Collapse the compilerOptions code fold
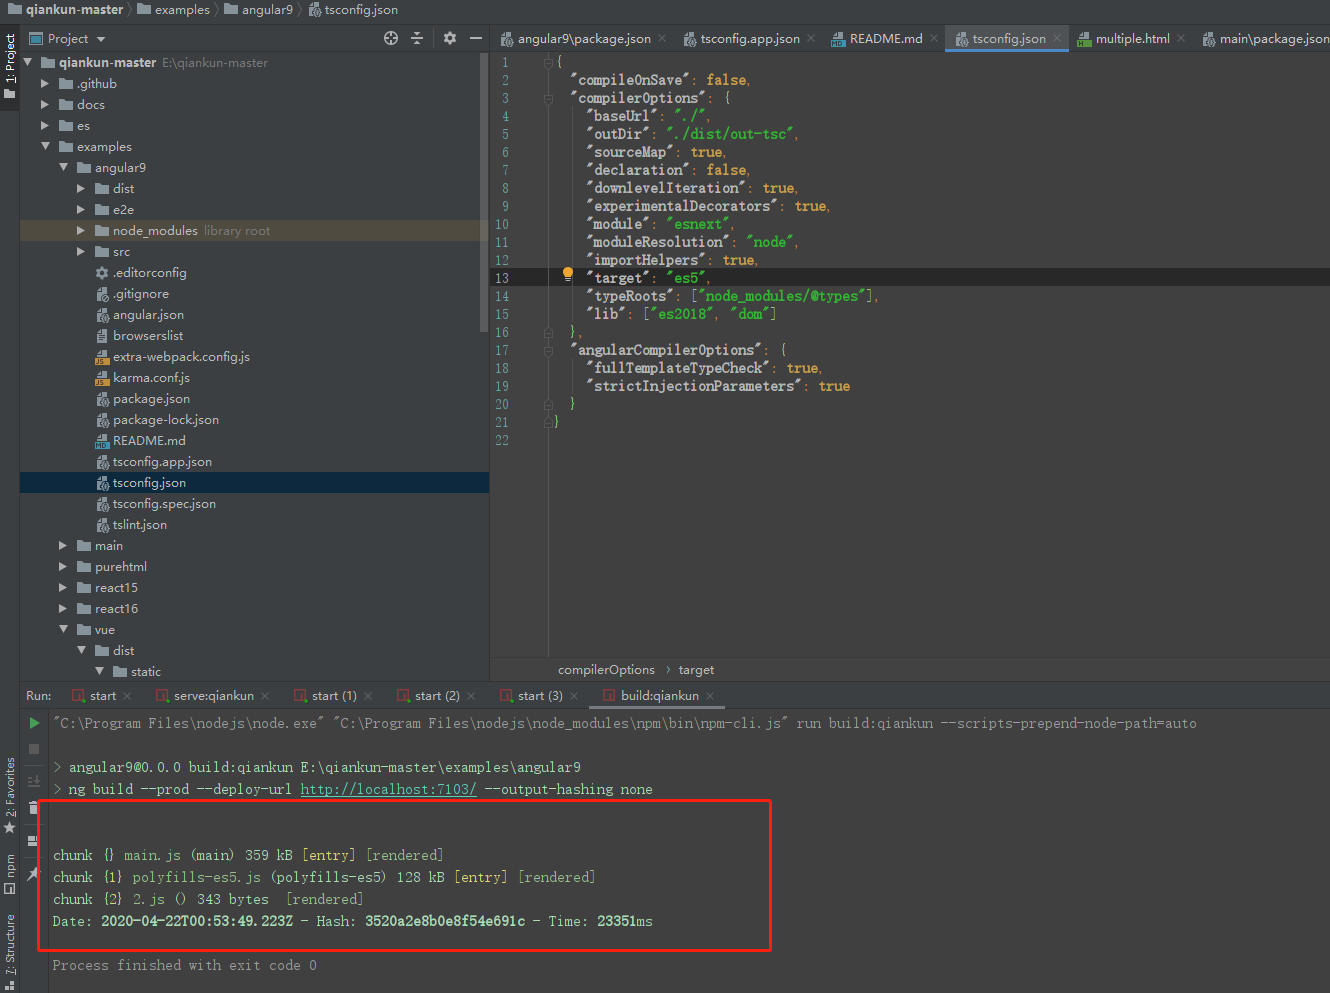Image resolution: width=1330 pixels, height=993 pixels. [x=546, y=97]
